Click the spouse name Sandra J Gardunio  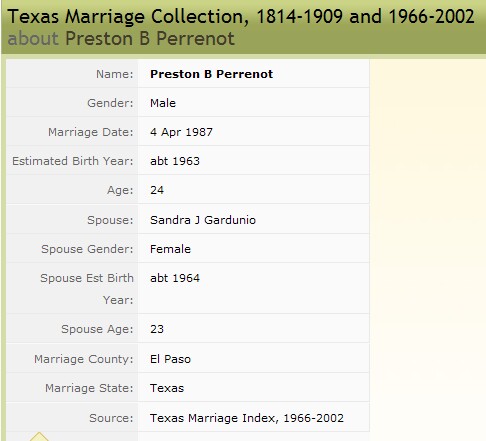point(203,220)
